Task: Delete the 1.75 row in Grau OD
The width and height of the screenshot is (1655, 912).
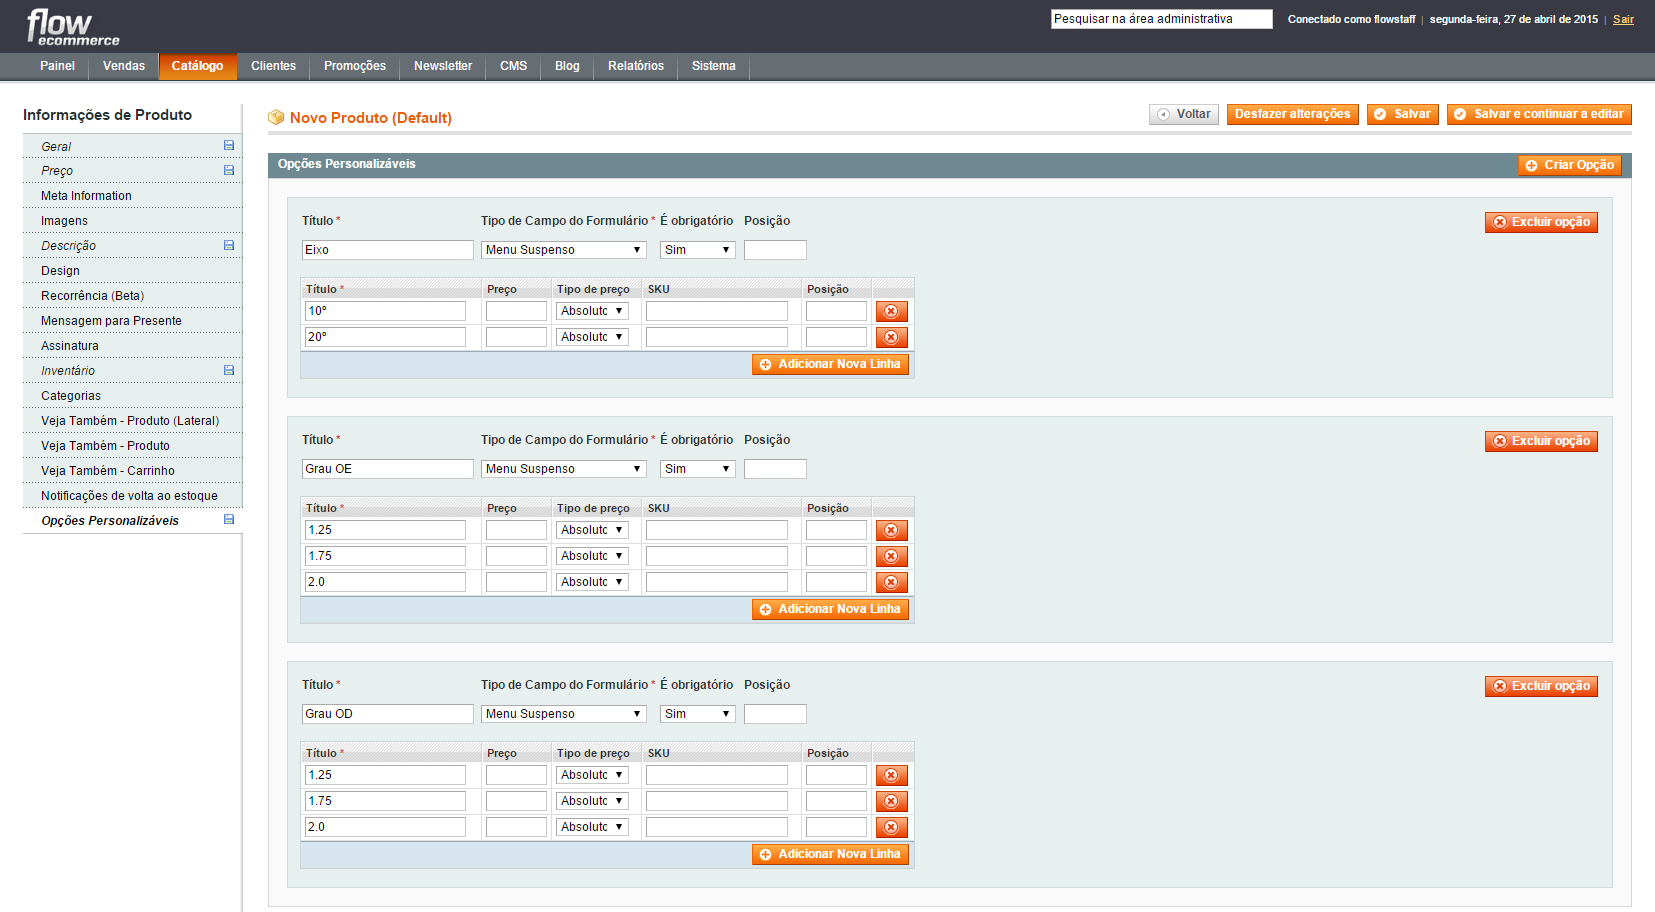Action: click(x=891, y=801)
